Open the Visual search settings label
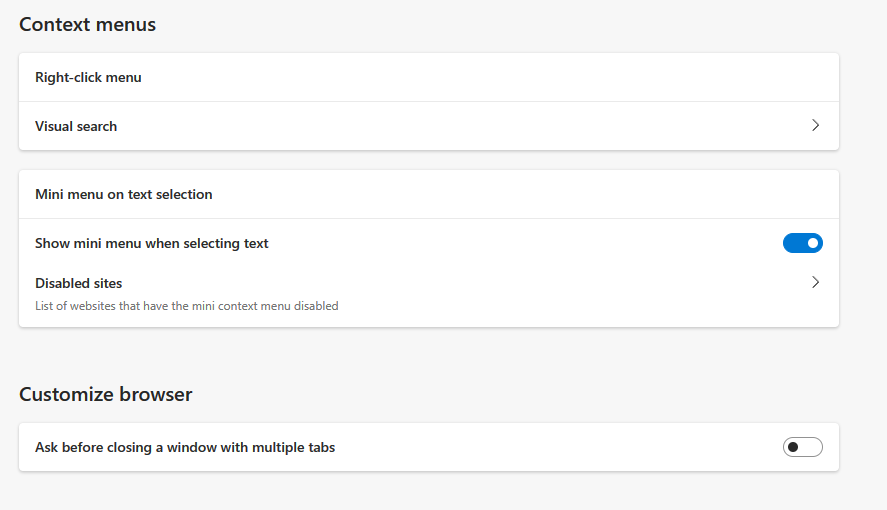Image resolution: width=887 pixels, height=510 pixels. click(76, 126)
